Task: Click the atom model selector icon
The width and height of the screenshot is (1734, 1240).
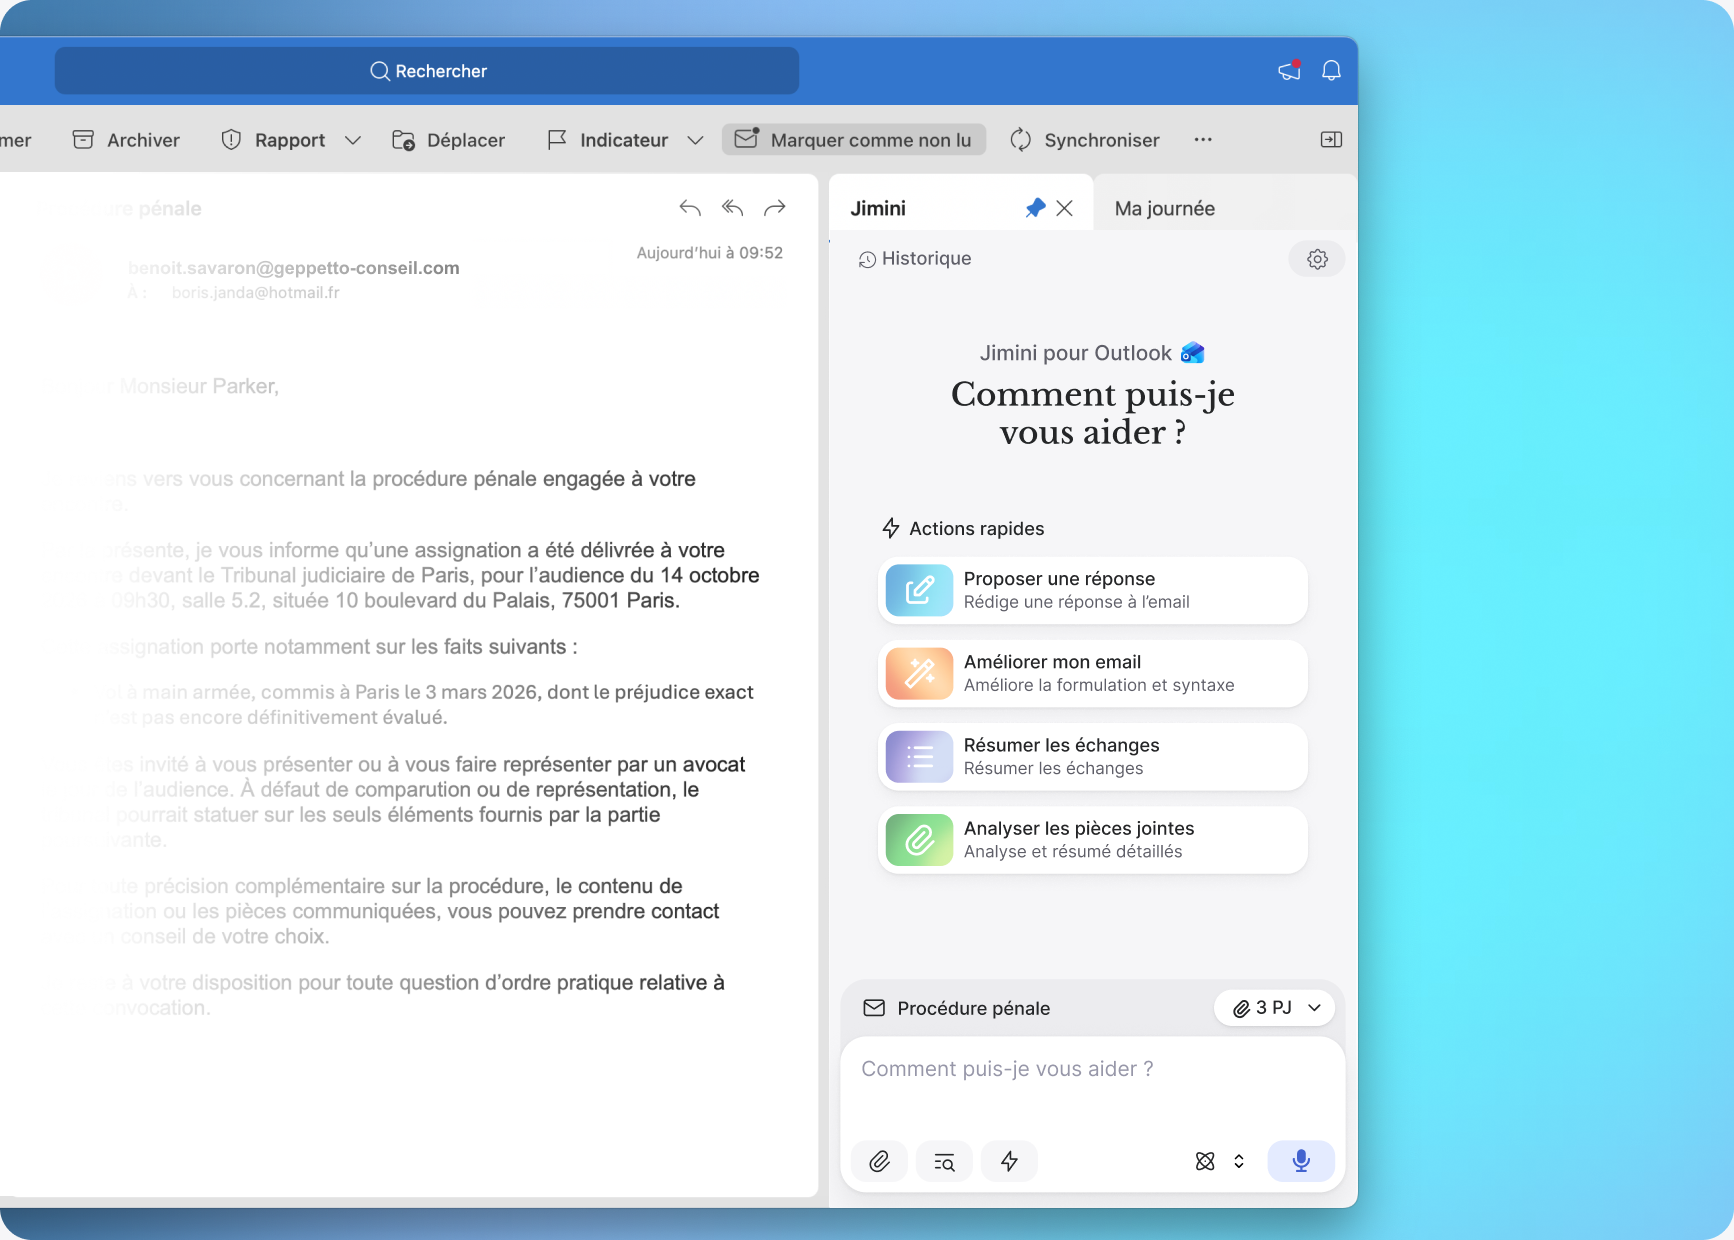Action: 1205,1161
